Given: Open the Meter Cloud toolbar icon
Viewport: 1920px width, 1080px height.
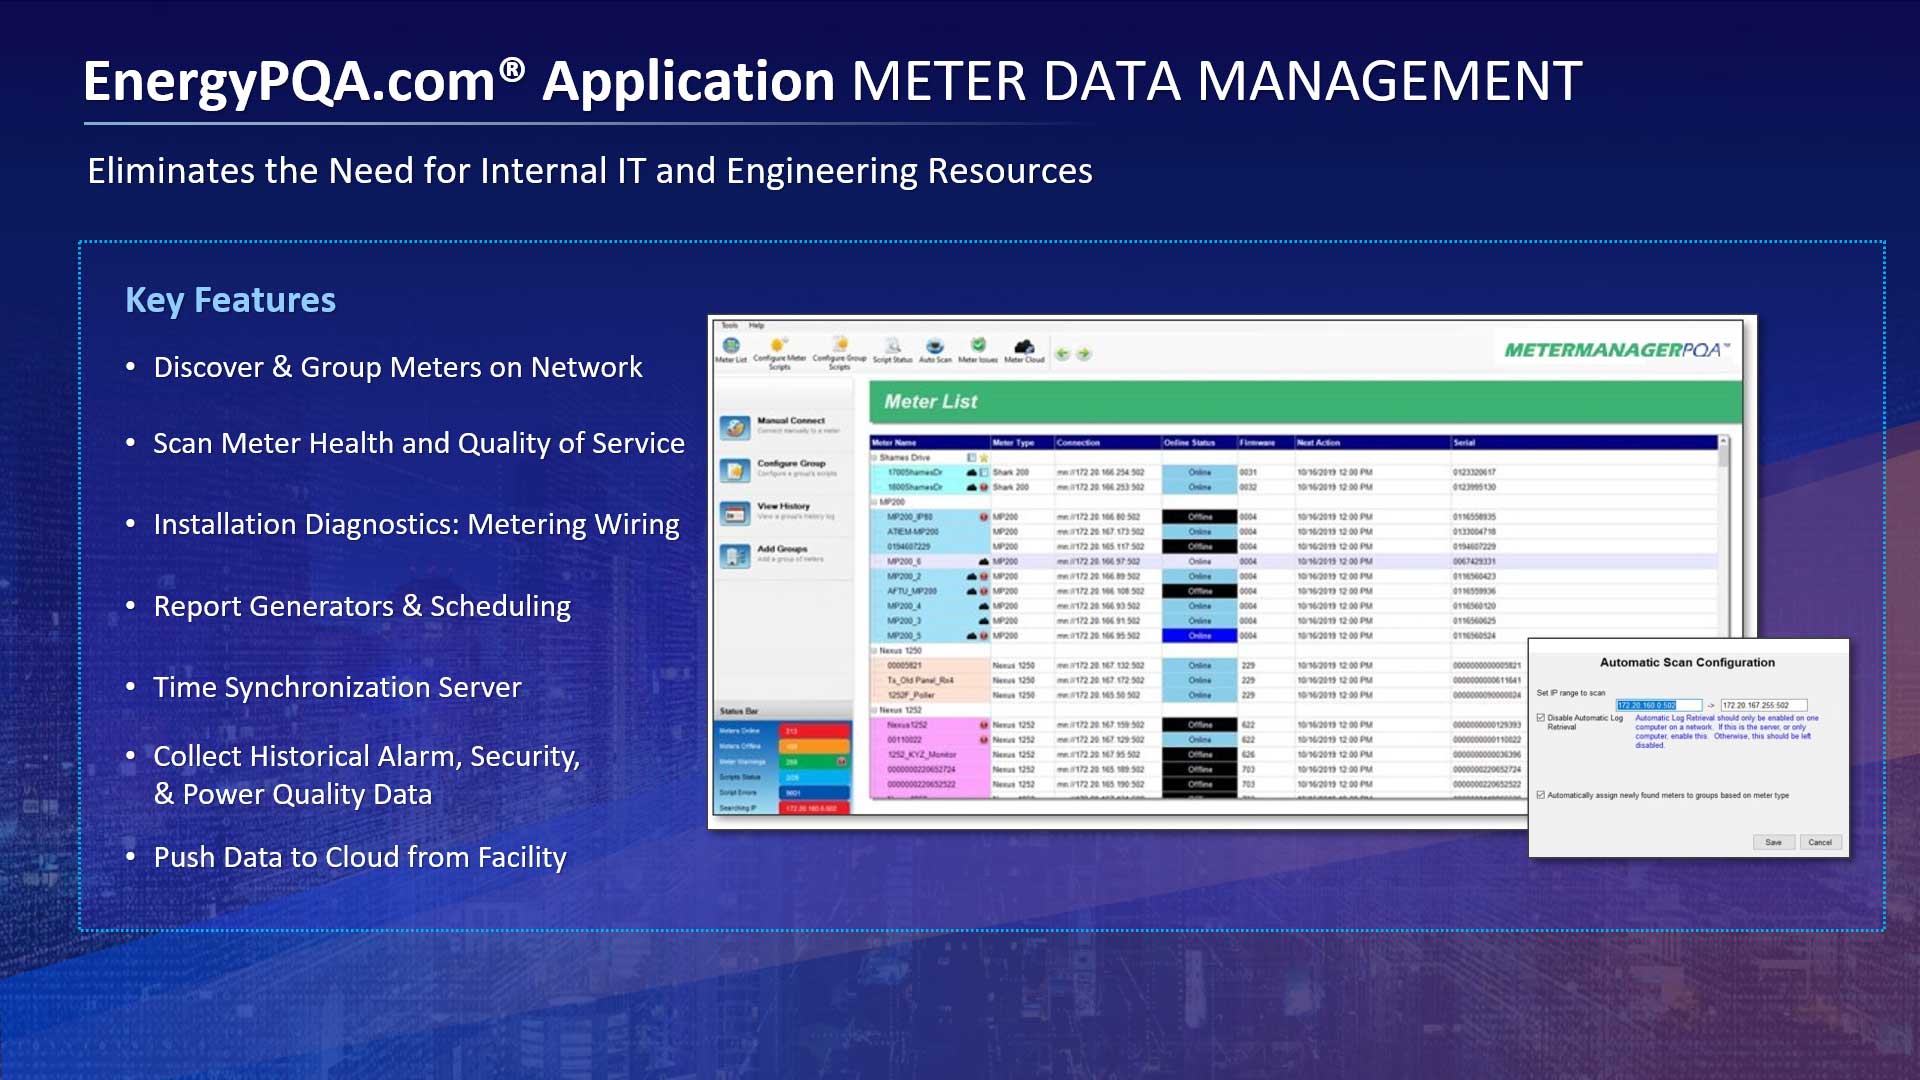Looking at the screenshot, I should click(1024, 350).
